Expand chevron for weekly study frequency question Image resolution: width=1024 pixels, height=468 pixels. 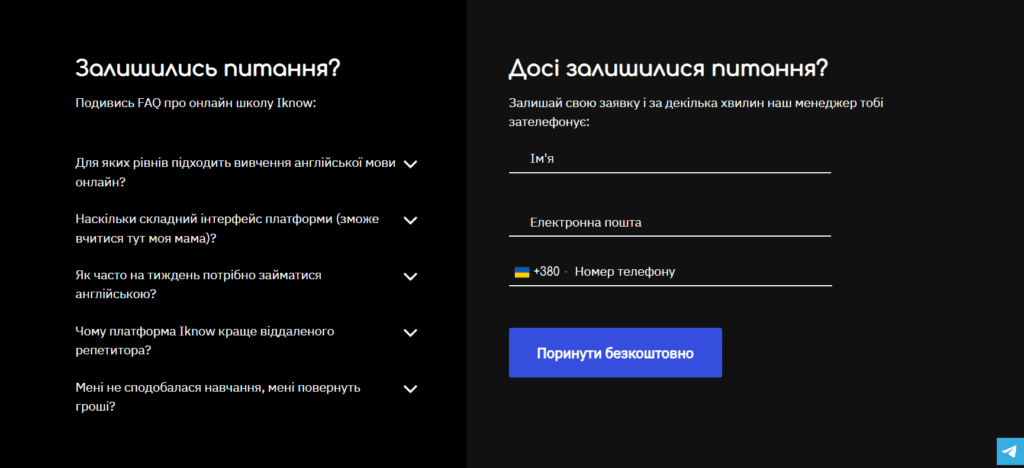point(409,276)
